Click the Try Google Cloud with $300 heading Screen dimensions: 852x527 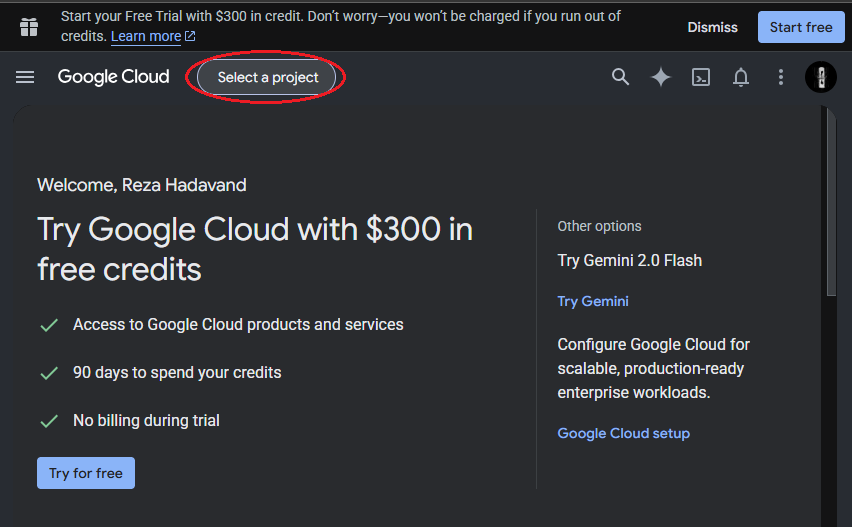point(255,249)
